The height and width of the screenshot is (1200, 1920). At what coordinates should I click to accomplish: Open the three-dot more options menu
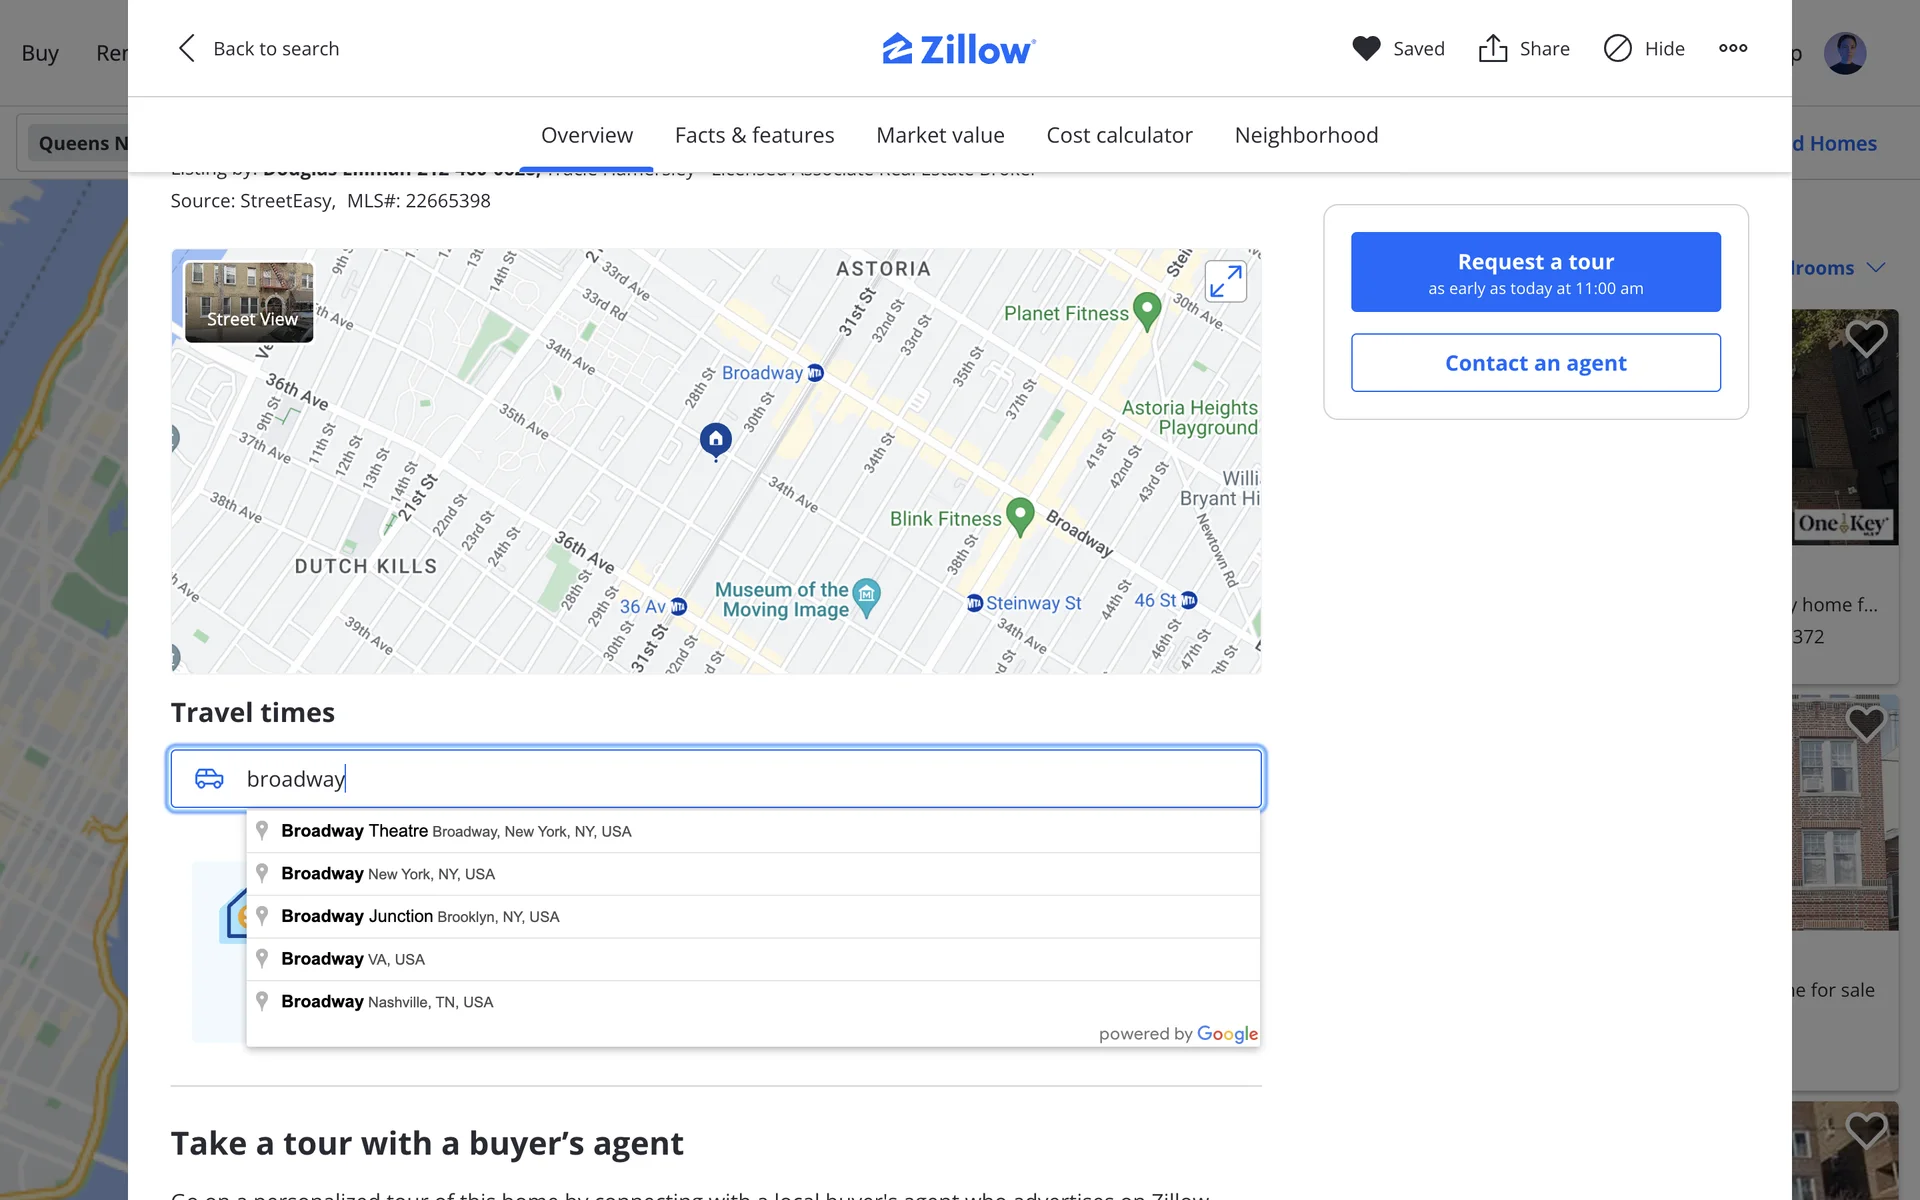1733,48
